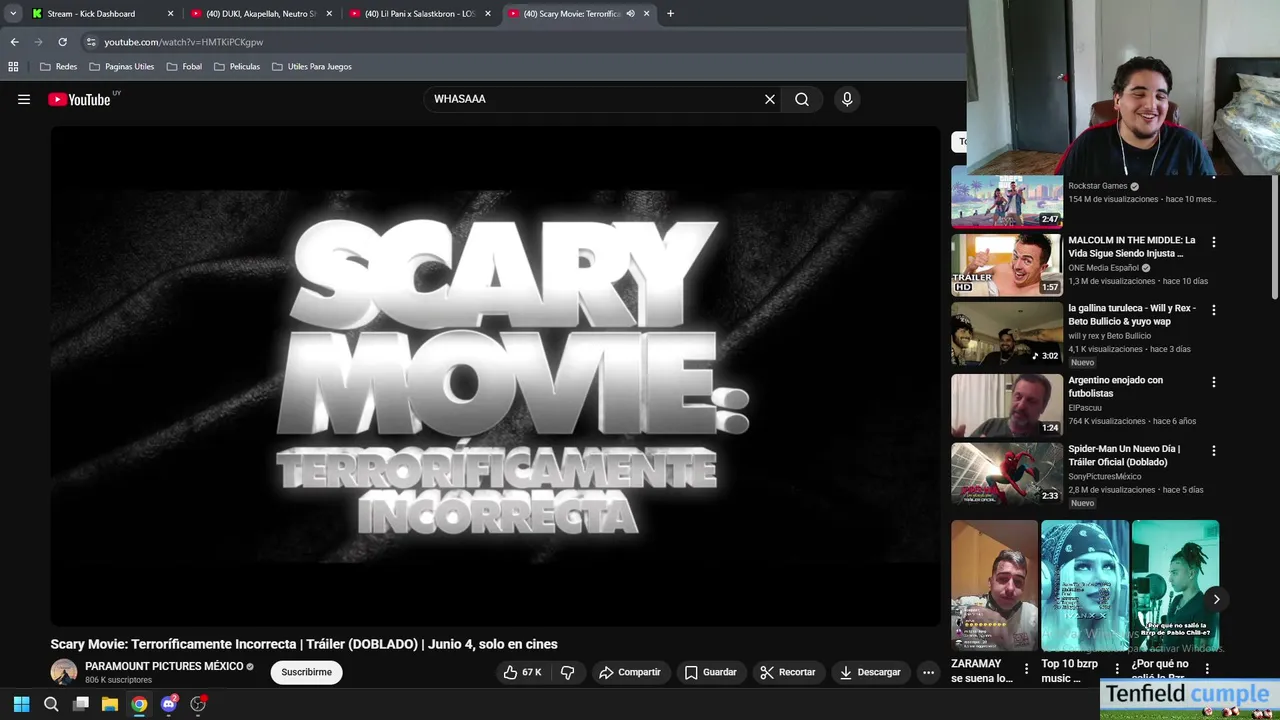Image resolution: width=1280 pixels, height=720 pixels.
Task: Go back with the browser back arrow
Action: (14, 42)
